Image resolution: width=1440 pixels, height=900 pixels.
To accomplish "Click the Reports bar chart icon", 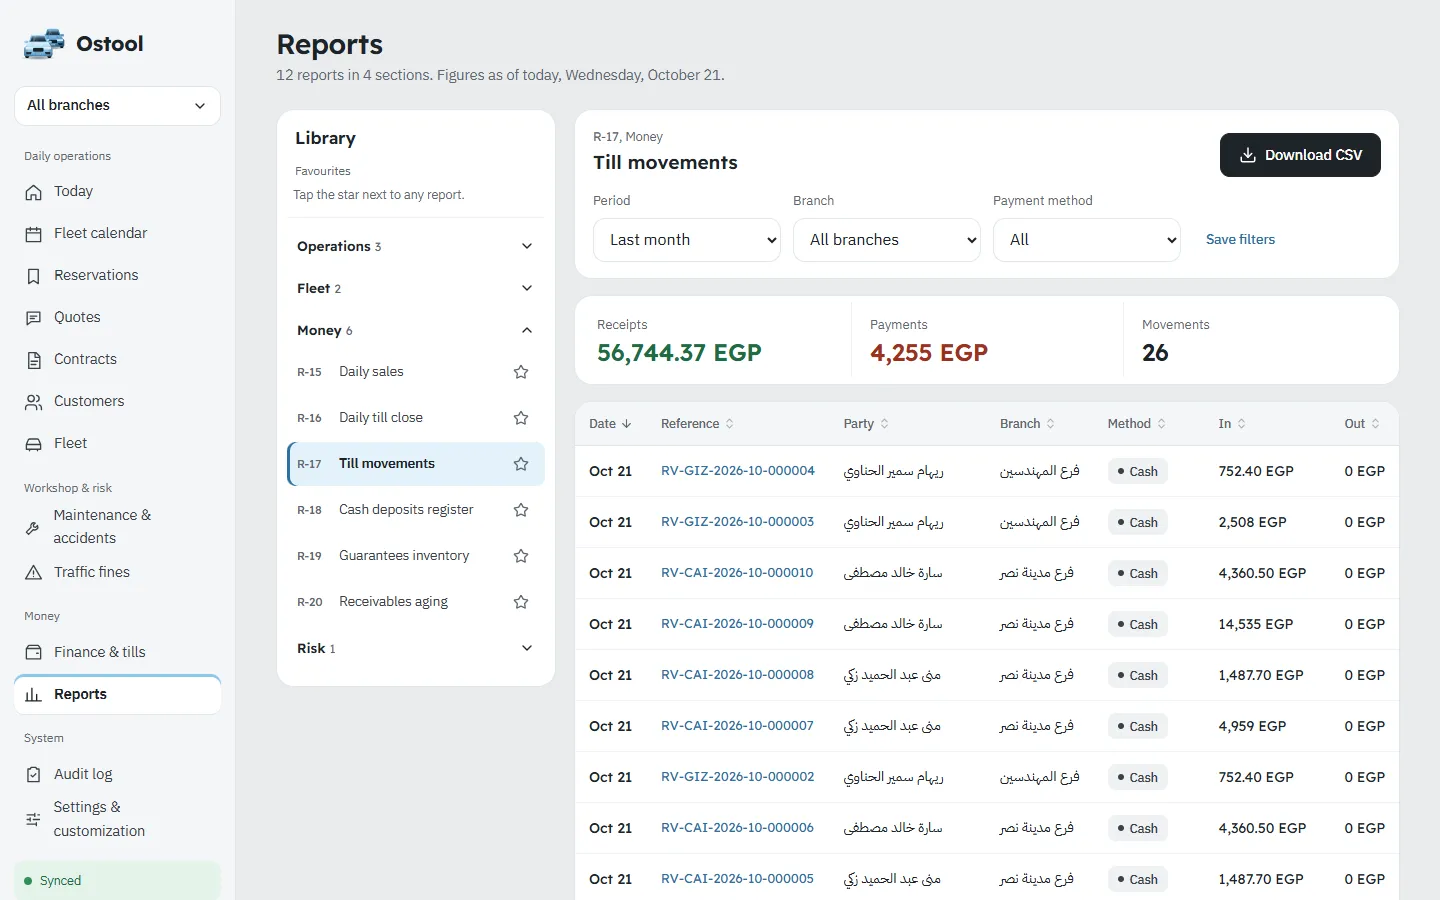I will click(34, 695).
